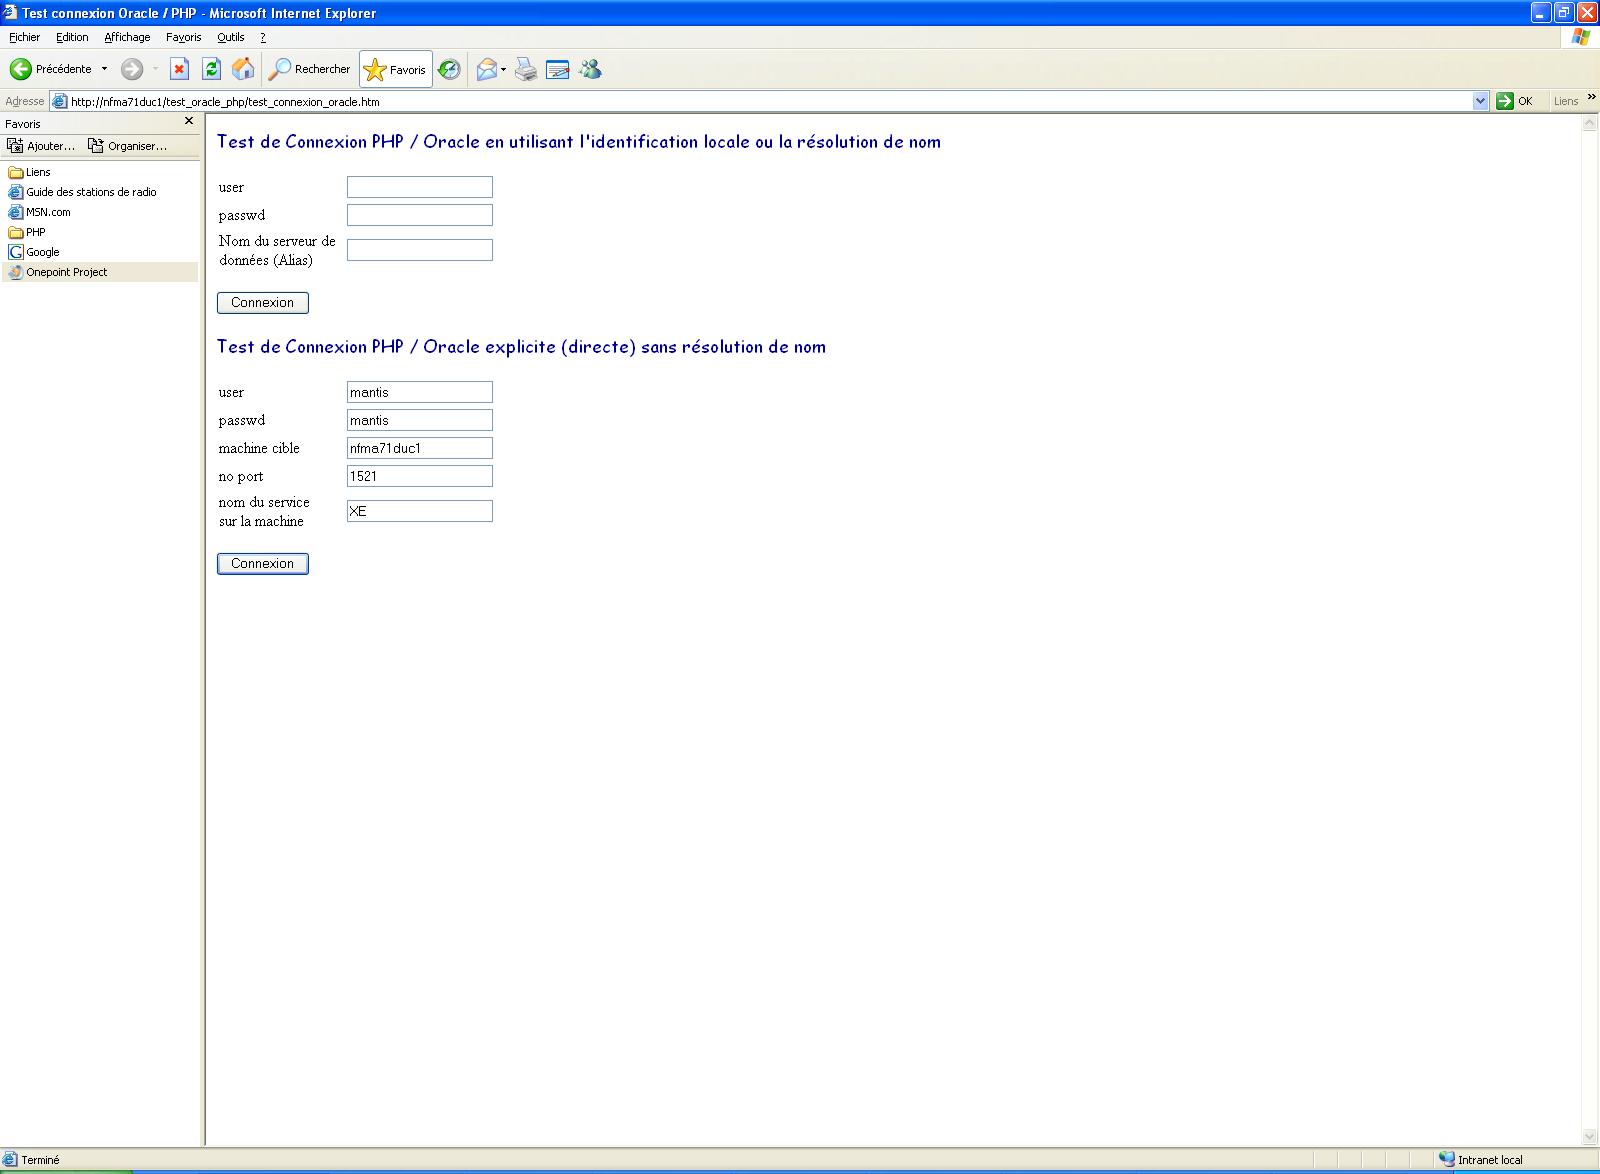The width and height of the screenshot is (1600, 1174).
Task: Click nom du service field XE
Action: [420, 511]
